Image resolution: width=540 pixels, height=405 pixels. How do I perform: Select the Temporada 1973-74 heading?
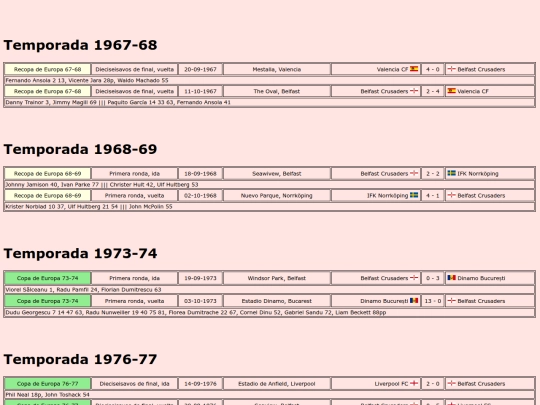tap(80, 253)
